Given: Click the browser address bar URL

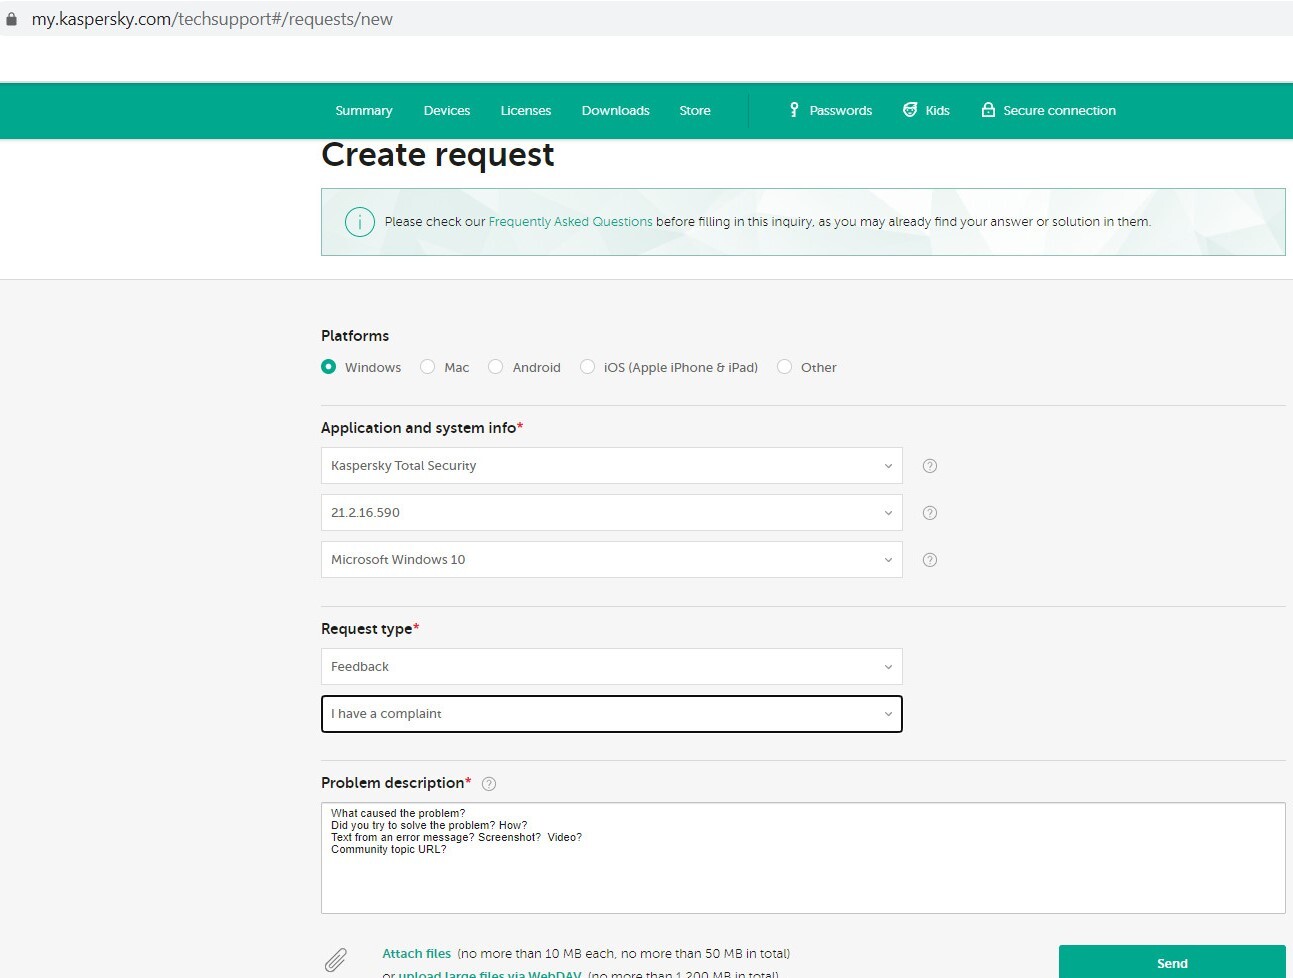Looking at the screenshot, I should pyautogui.click(x=212, y=19).
